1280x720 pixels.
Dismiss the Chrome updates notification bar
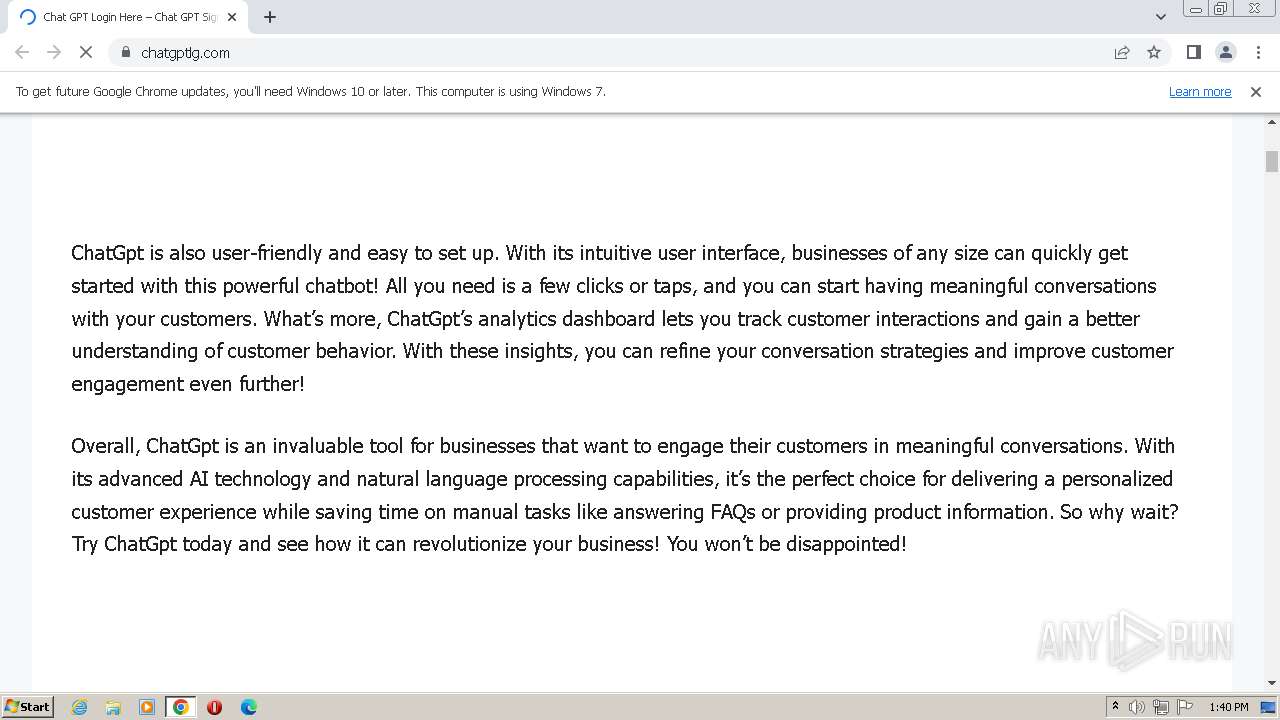[x=1255, y=91]
